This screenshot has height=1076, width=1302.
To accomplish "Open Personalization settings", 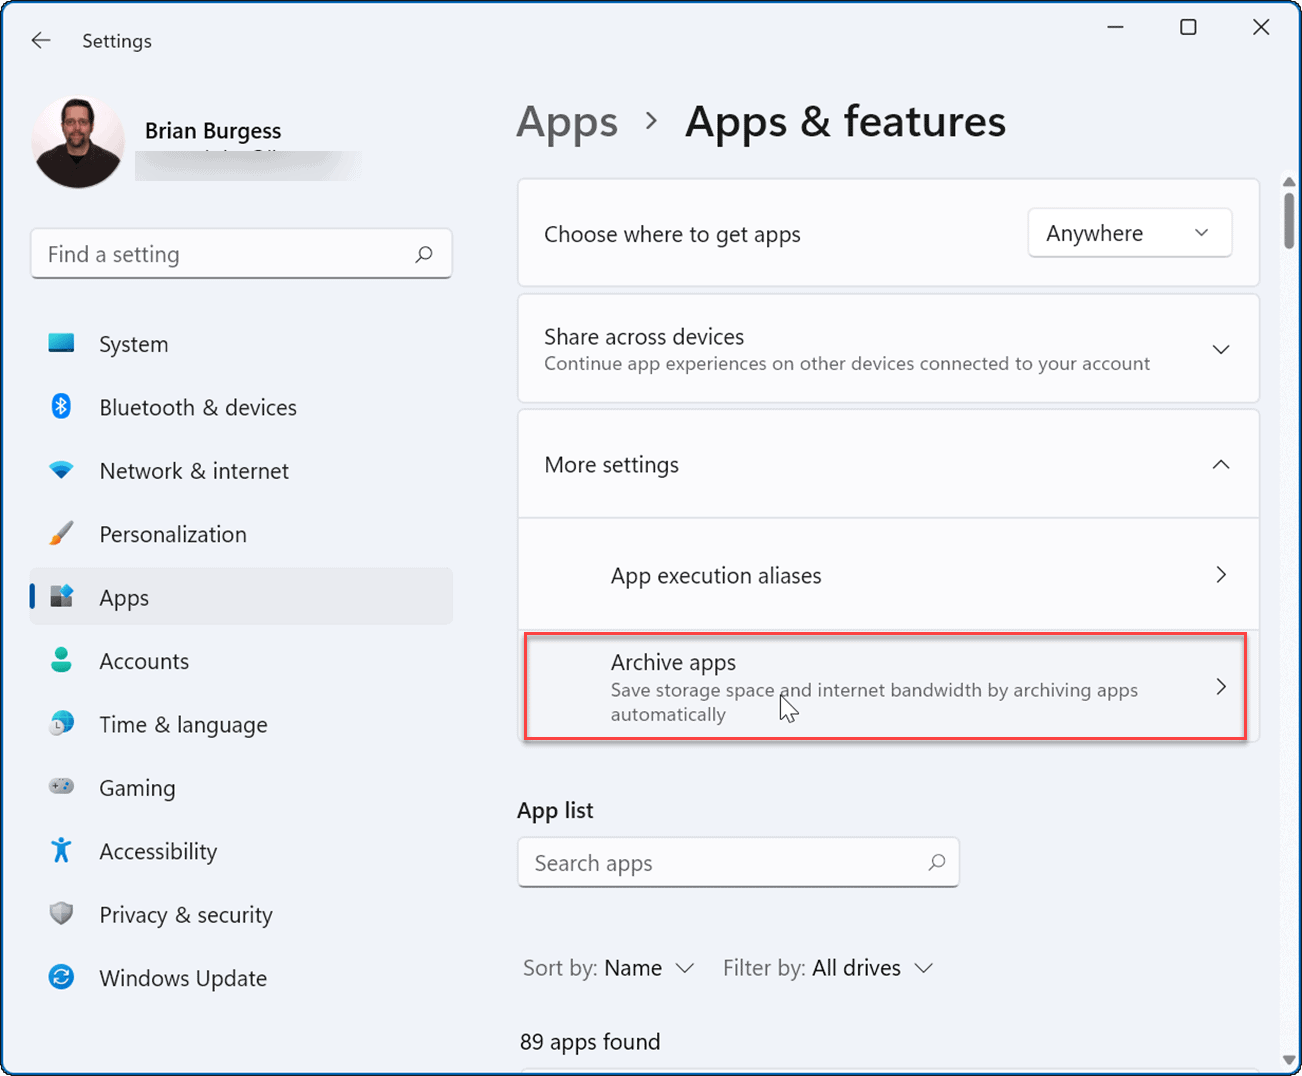I will pos(61,534).
